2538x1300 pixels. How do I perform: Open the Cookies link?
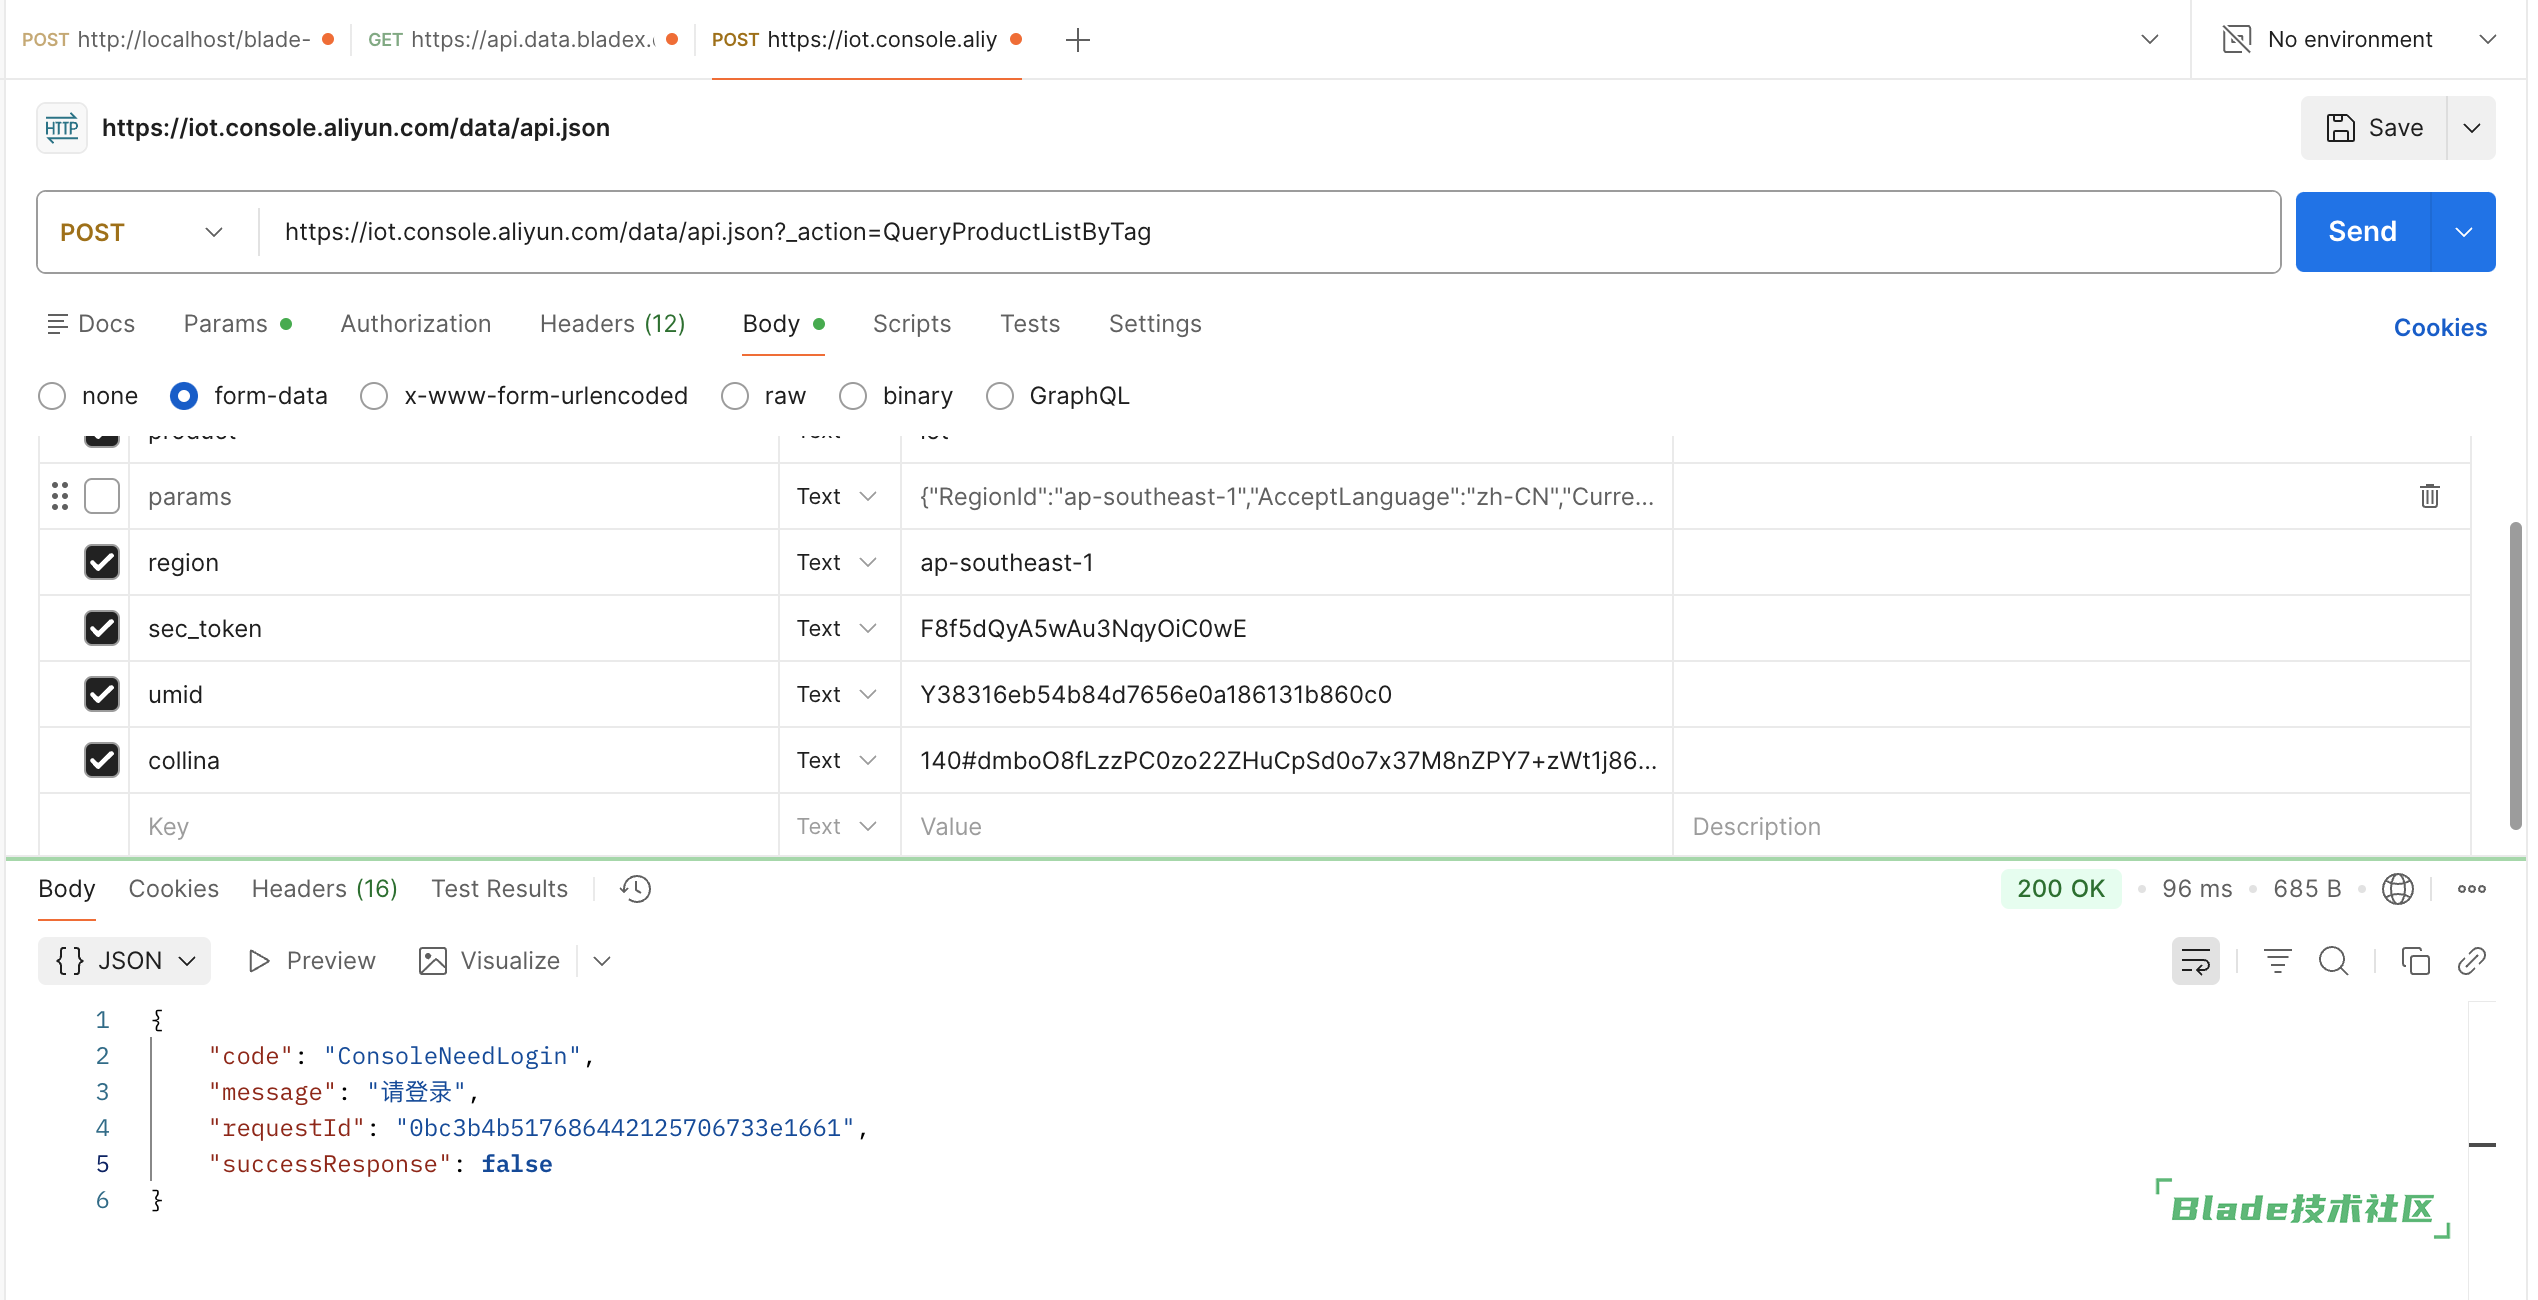click(2439, 328)
